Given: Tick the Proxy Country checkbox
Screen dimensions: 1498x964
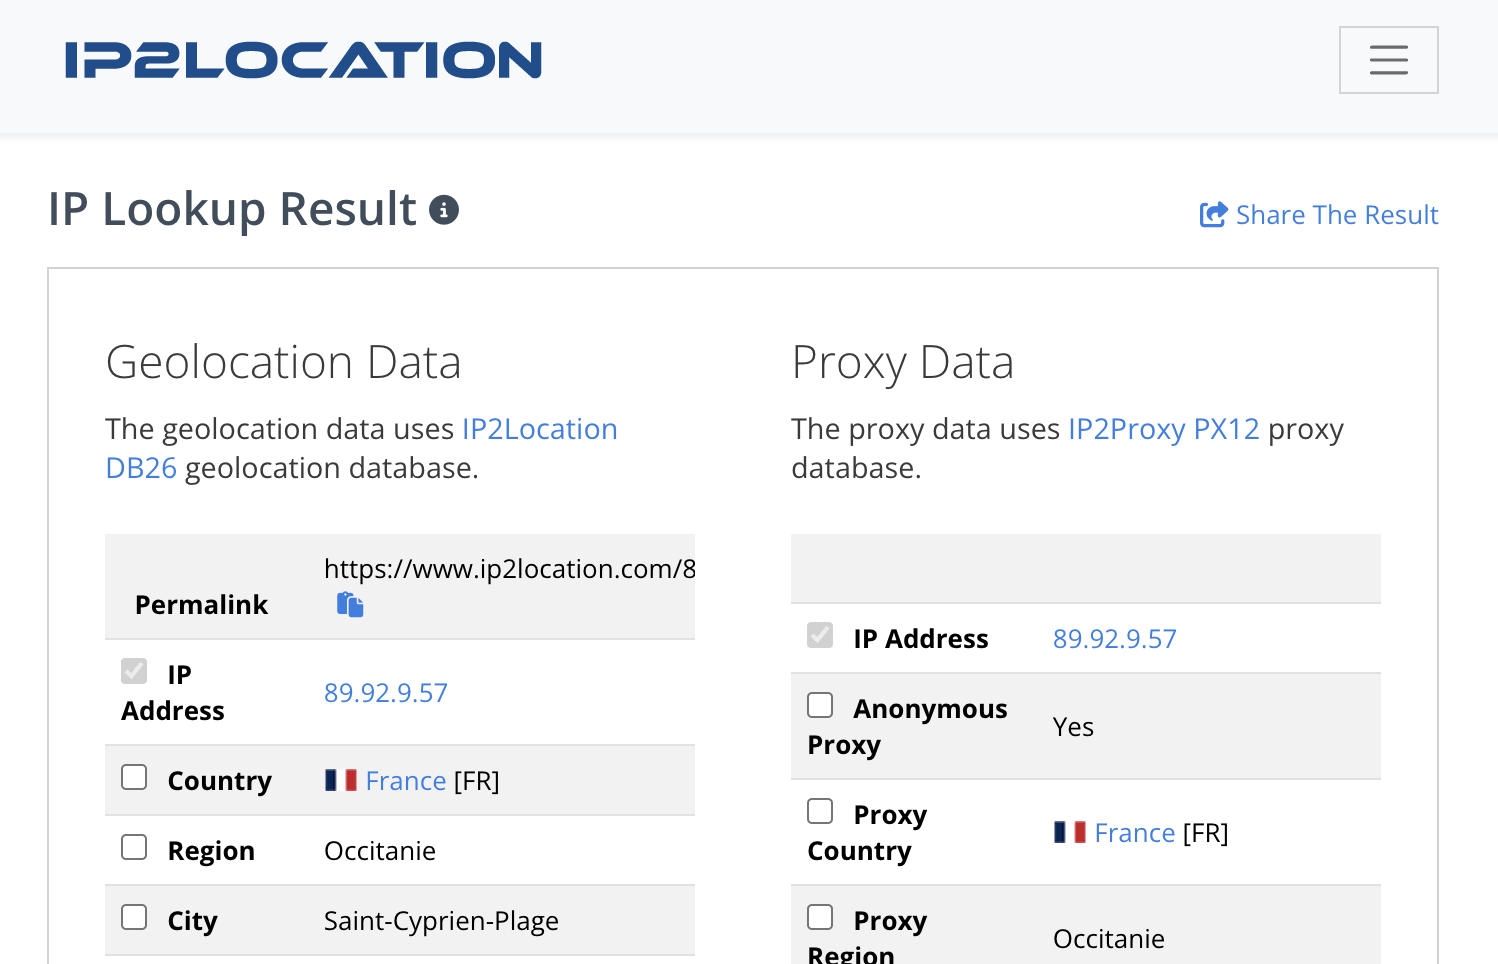Looking at the screenshot, I should 820,812.
